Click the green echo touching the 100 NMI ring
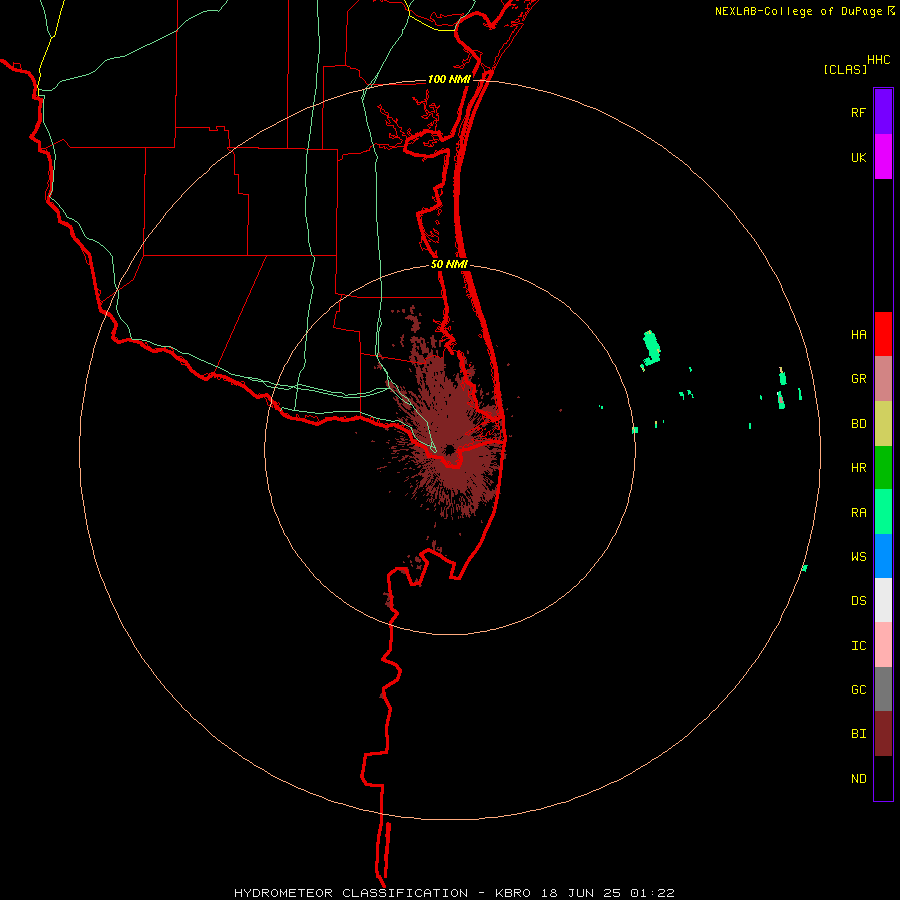Image resolution: width=900 pixels, height=900 pixels. [805, 568]
